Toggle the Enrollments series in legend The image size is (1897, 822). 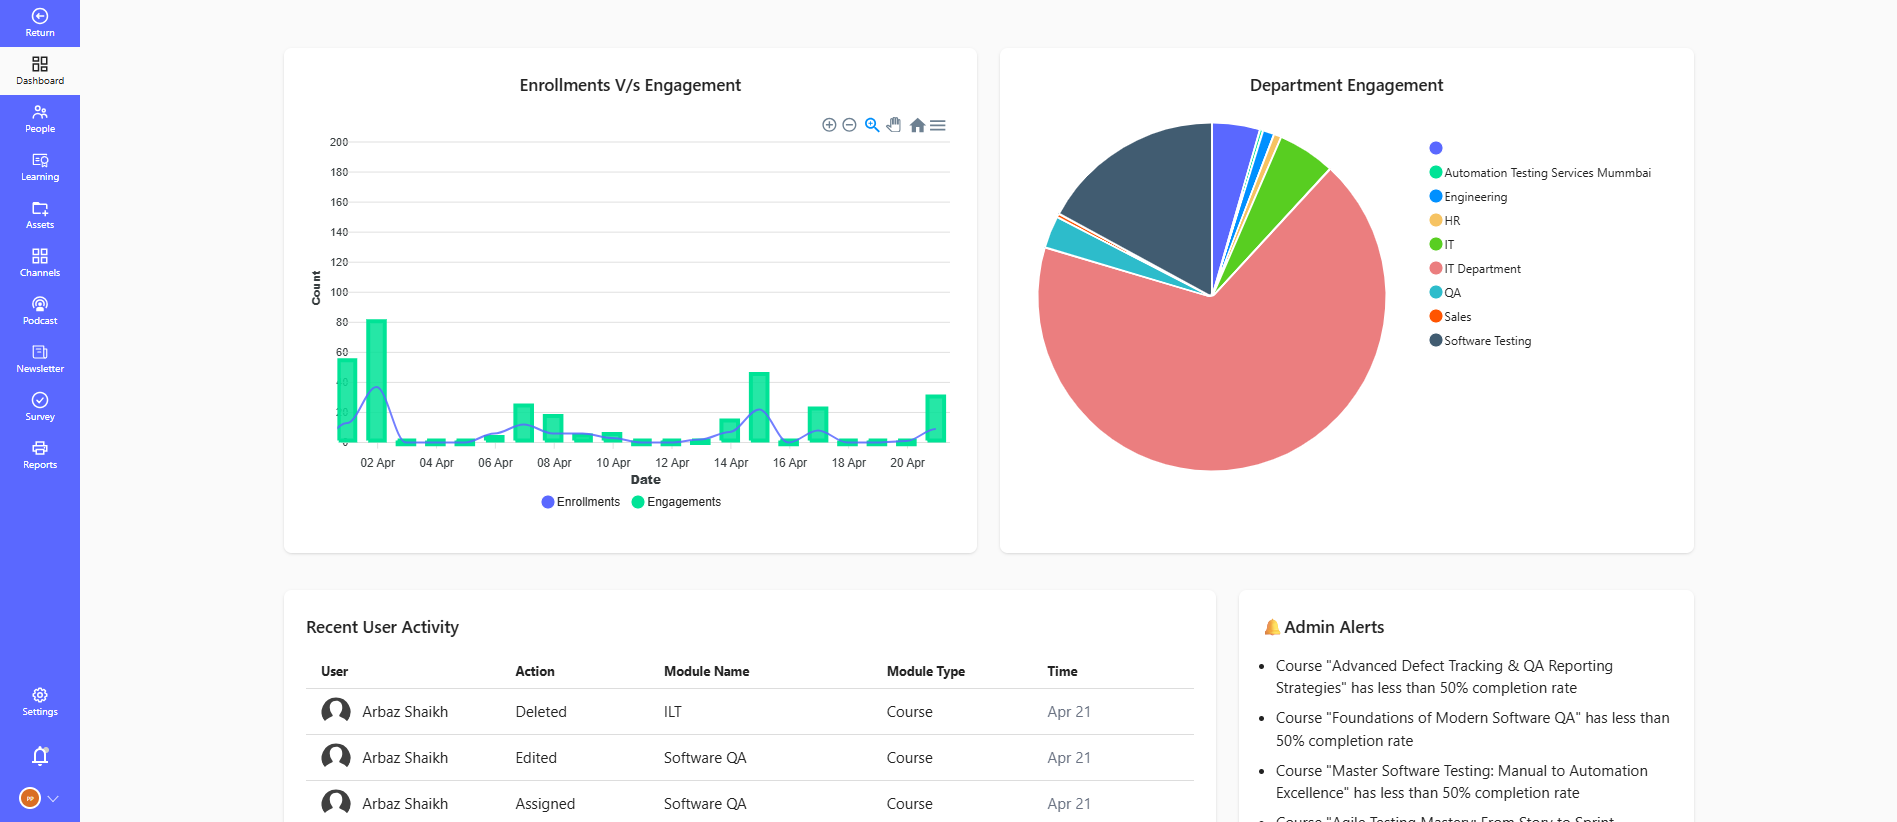click(x=581, y=502)
